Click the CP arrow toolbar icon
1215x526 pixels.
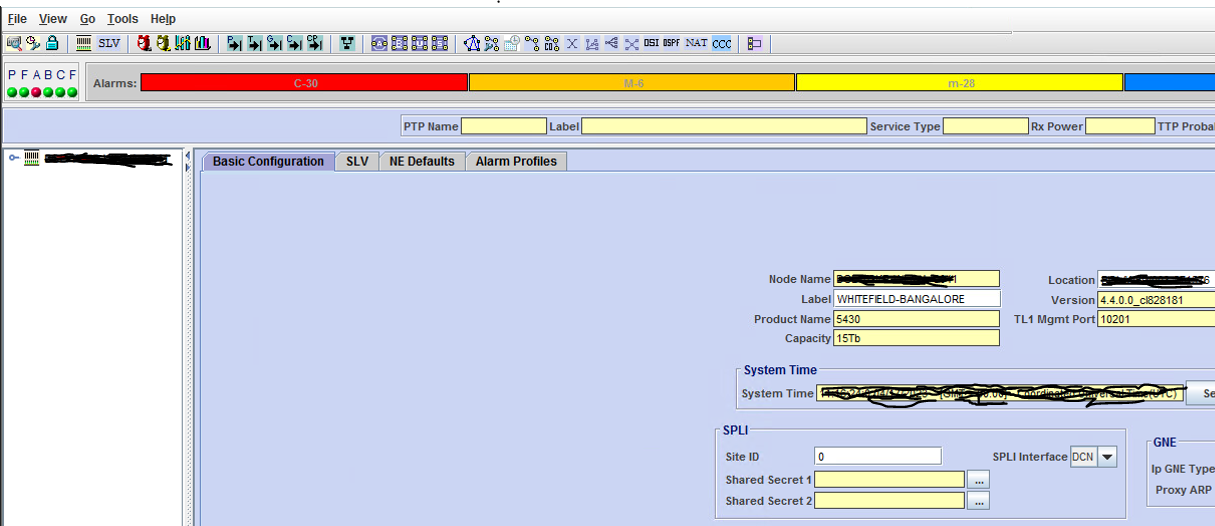[314, 43]
